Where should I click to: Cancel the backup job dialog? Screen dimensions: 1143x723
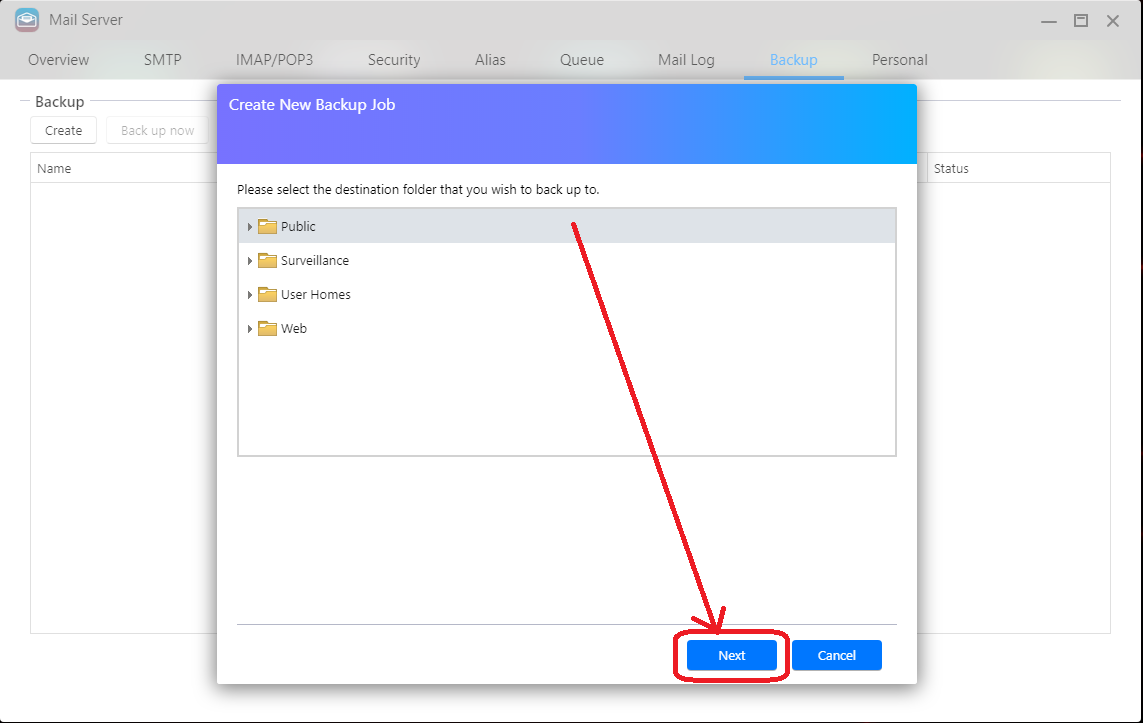[837, 655]
